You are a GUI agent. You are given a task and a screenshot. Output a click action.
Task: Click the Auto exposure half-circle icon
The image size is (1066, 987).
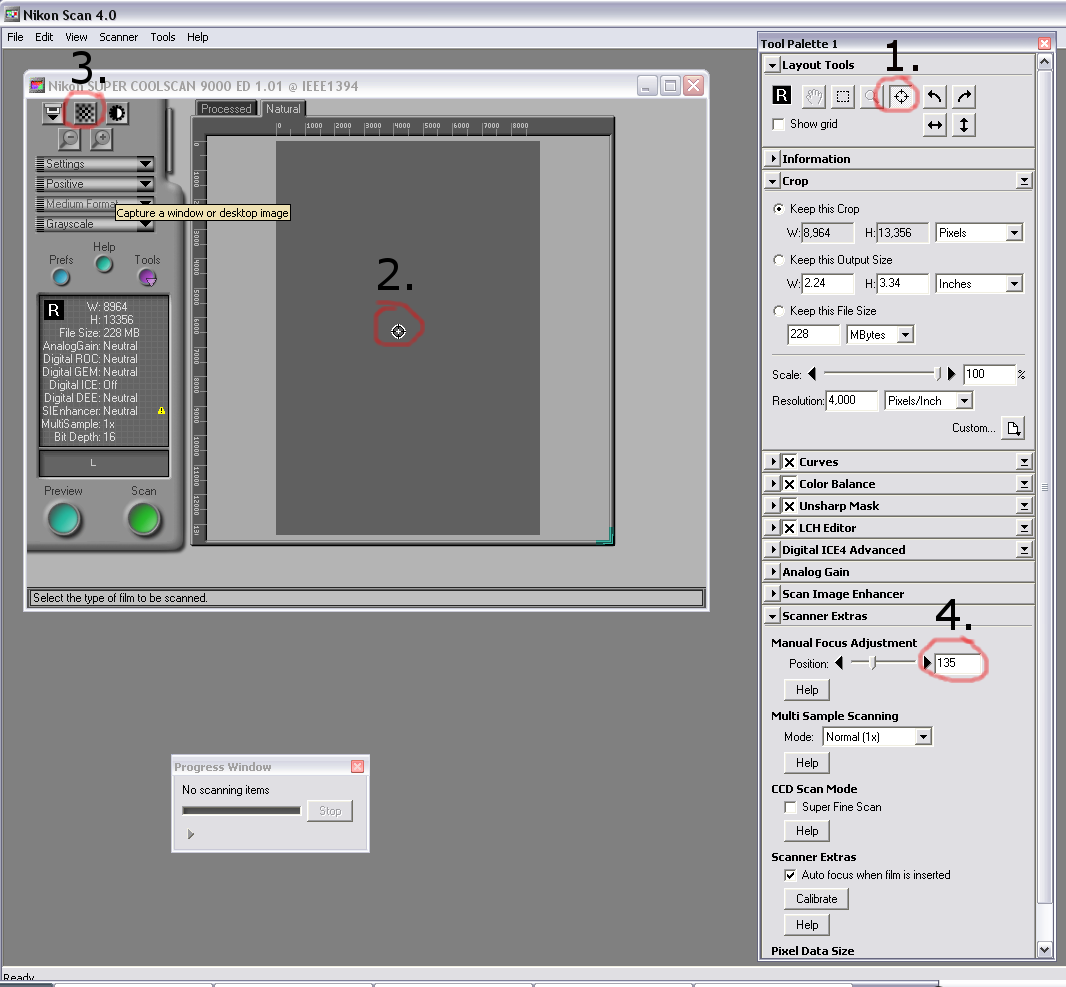coord(117,113)
